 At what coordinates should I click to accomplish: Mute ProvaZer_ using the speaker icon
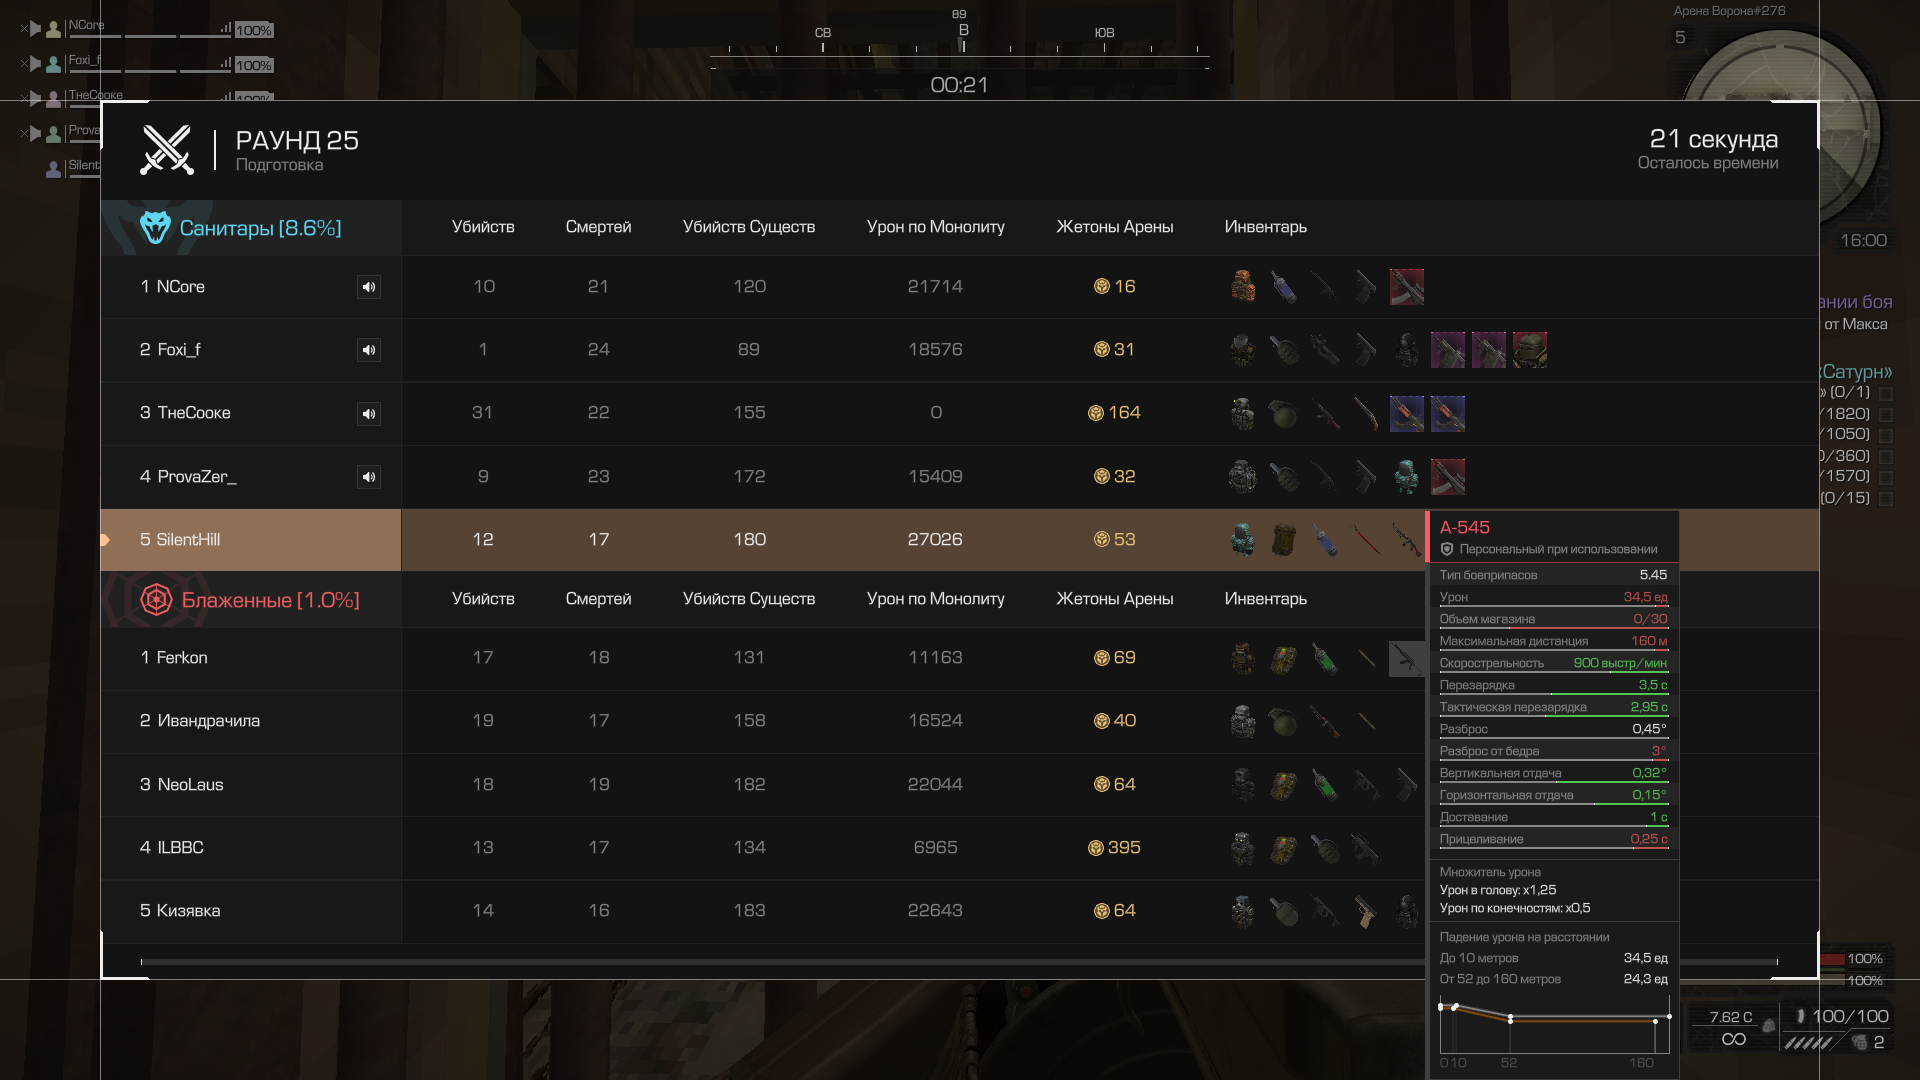point(369,477)
